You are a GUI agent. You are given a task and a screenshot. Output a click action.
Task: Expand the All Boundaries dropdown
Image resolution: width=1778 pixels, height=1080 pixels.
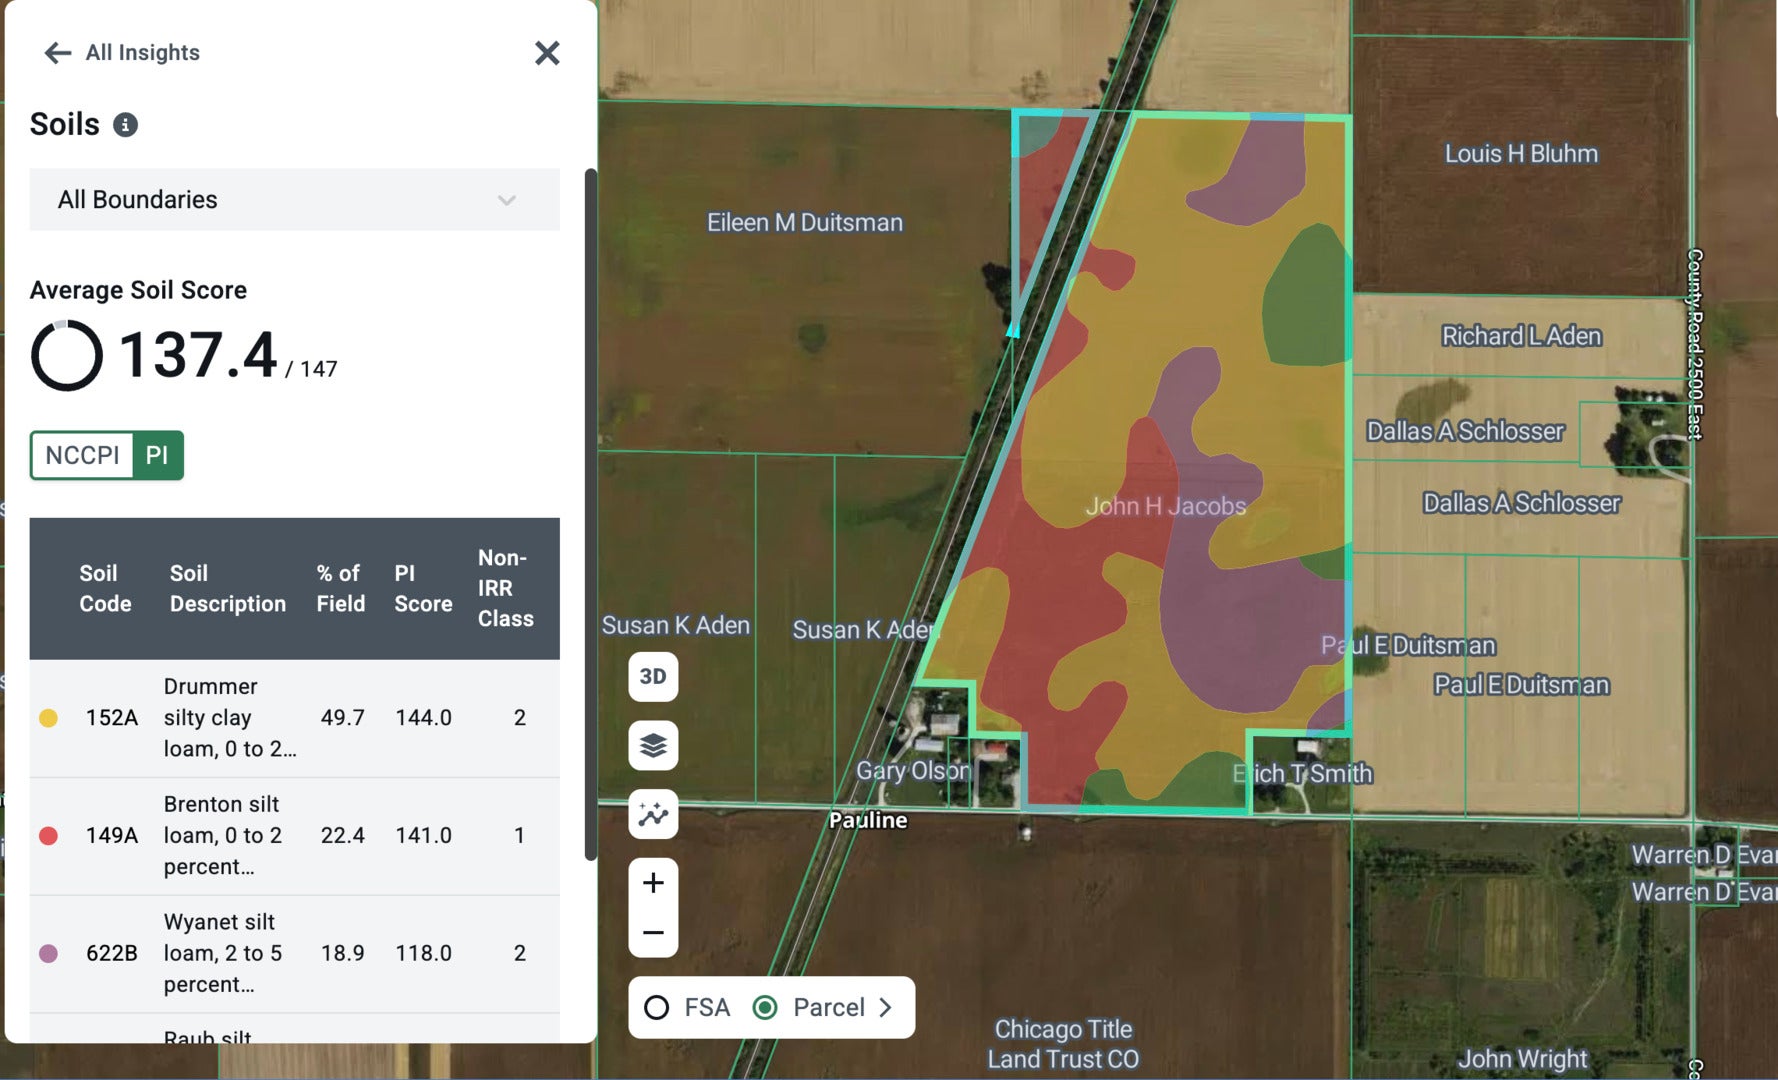coord(295,200)
